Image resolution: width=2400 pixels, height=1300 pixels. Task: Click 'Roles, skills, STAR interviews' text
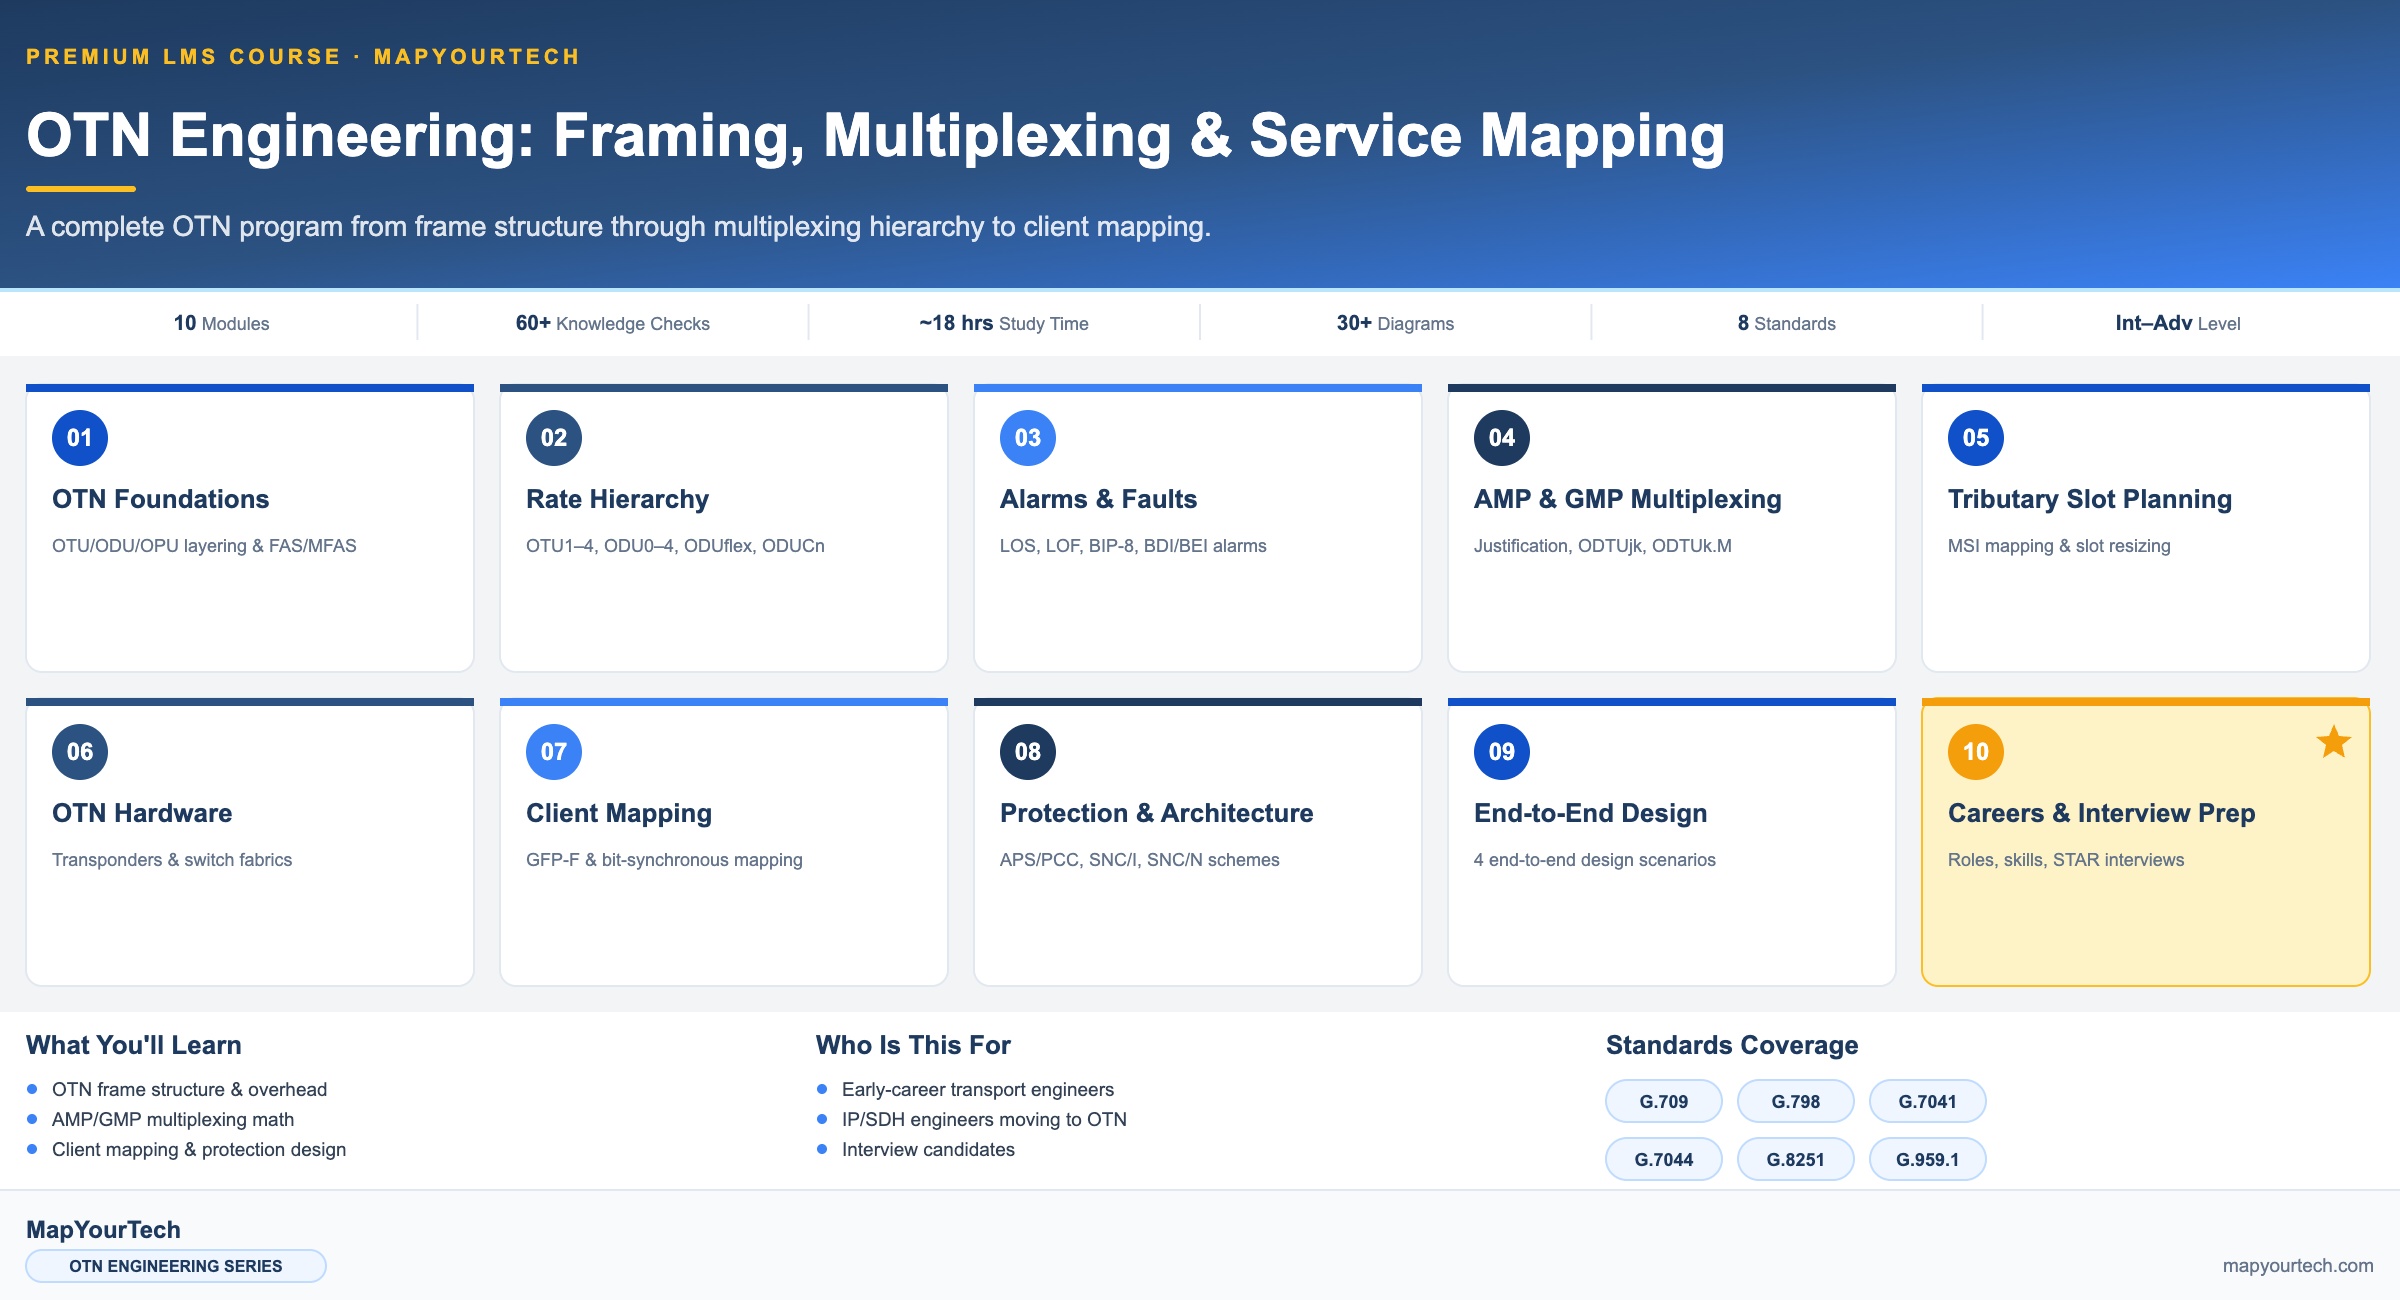(x=2066, y=860)
